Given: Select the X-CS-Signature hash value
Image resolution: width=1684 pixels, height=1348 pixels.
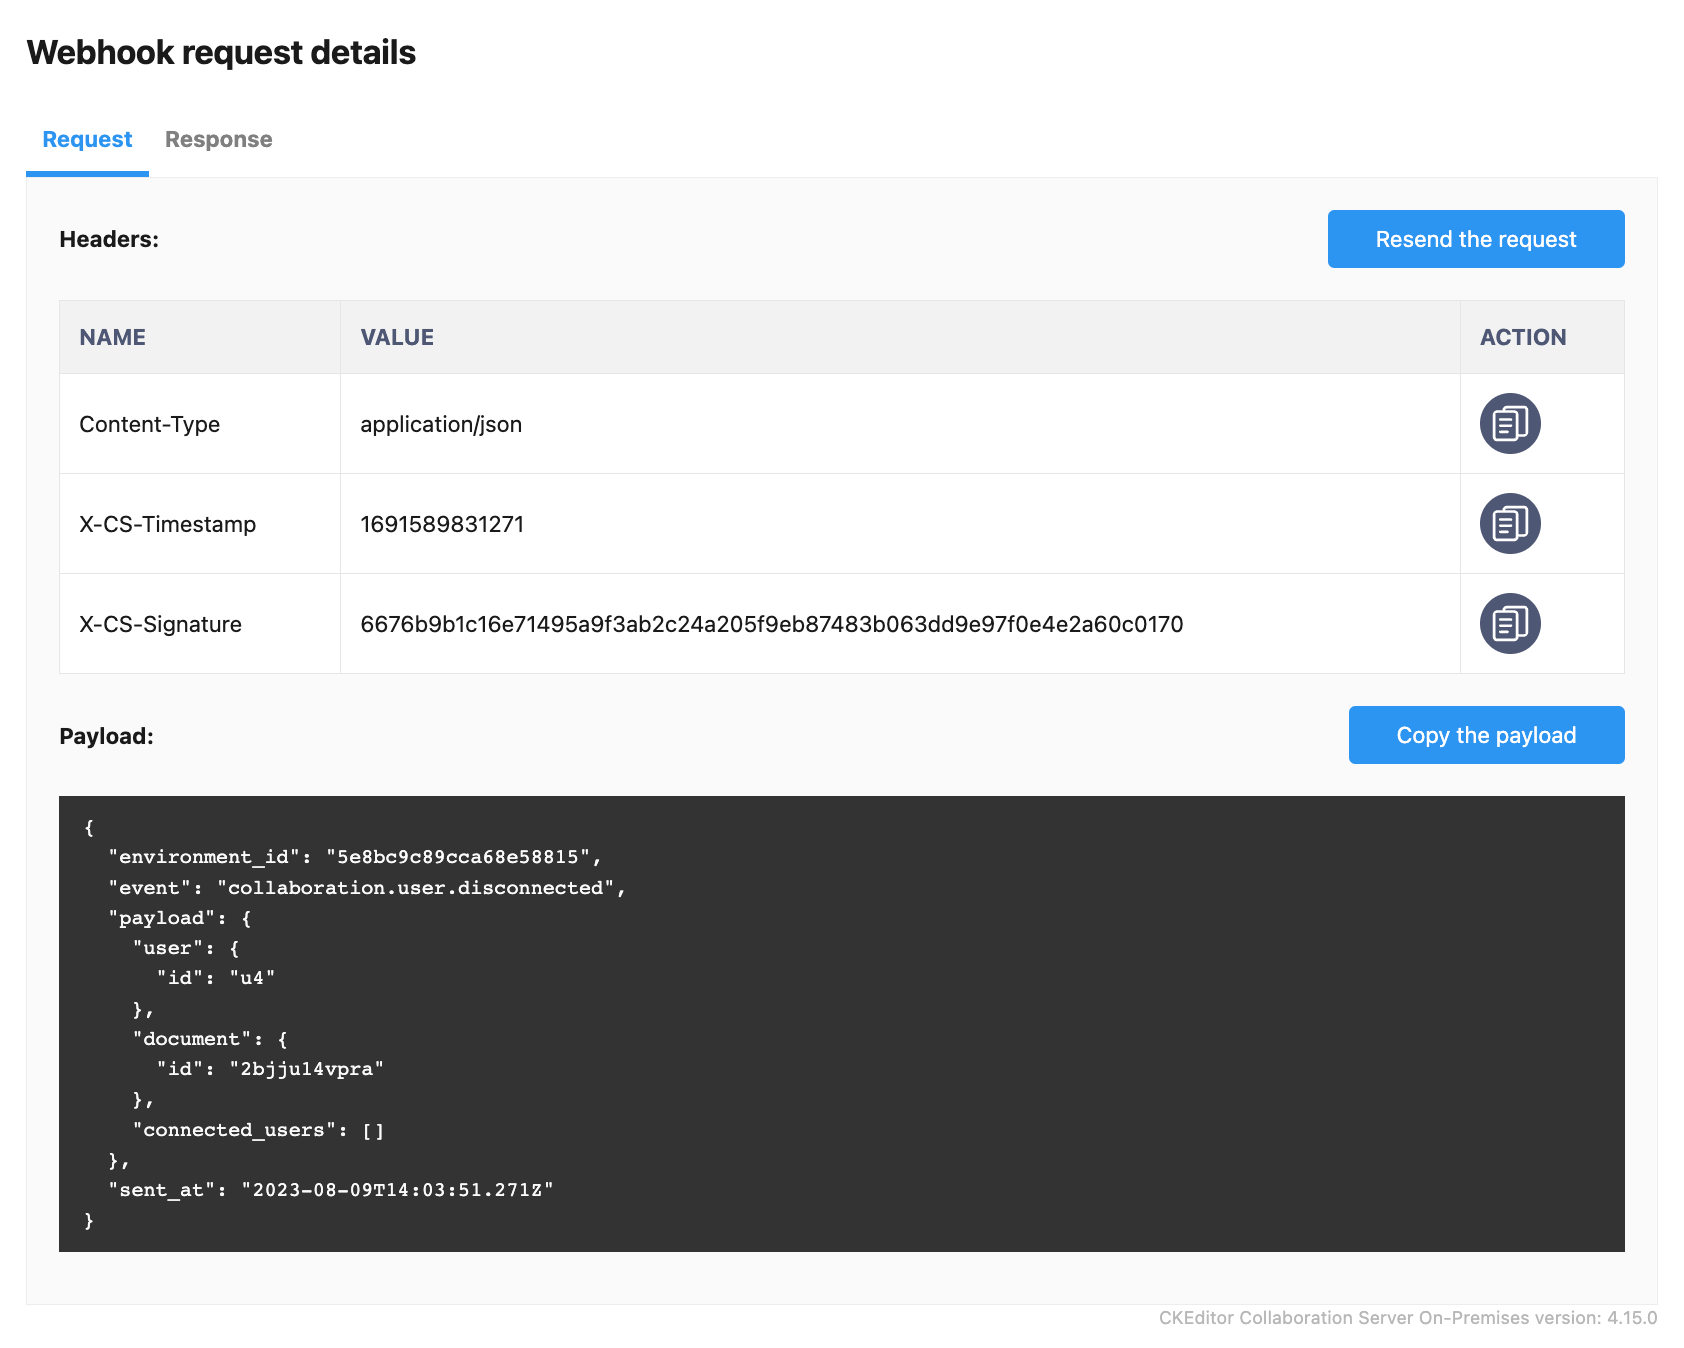Looking at the screenshot, I should click(772, 624).
